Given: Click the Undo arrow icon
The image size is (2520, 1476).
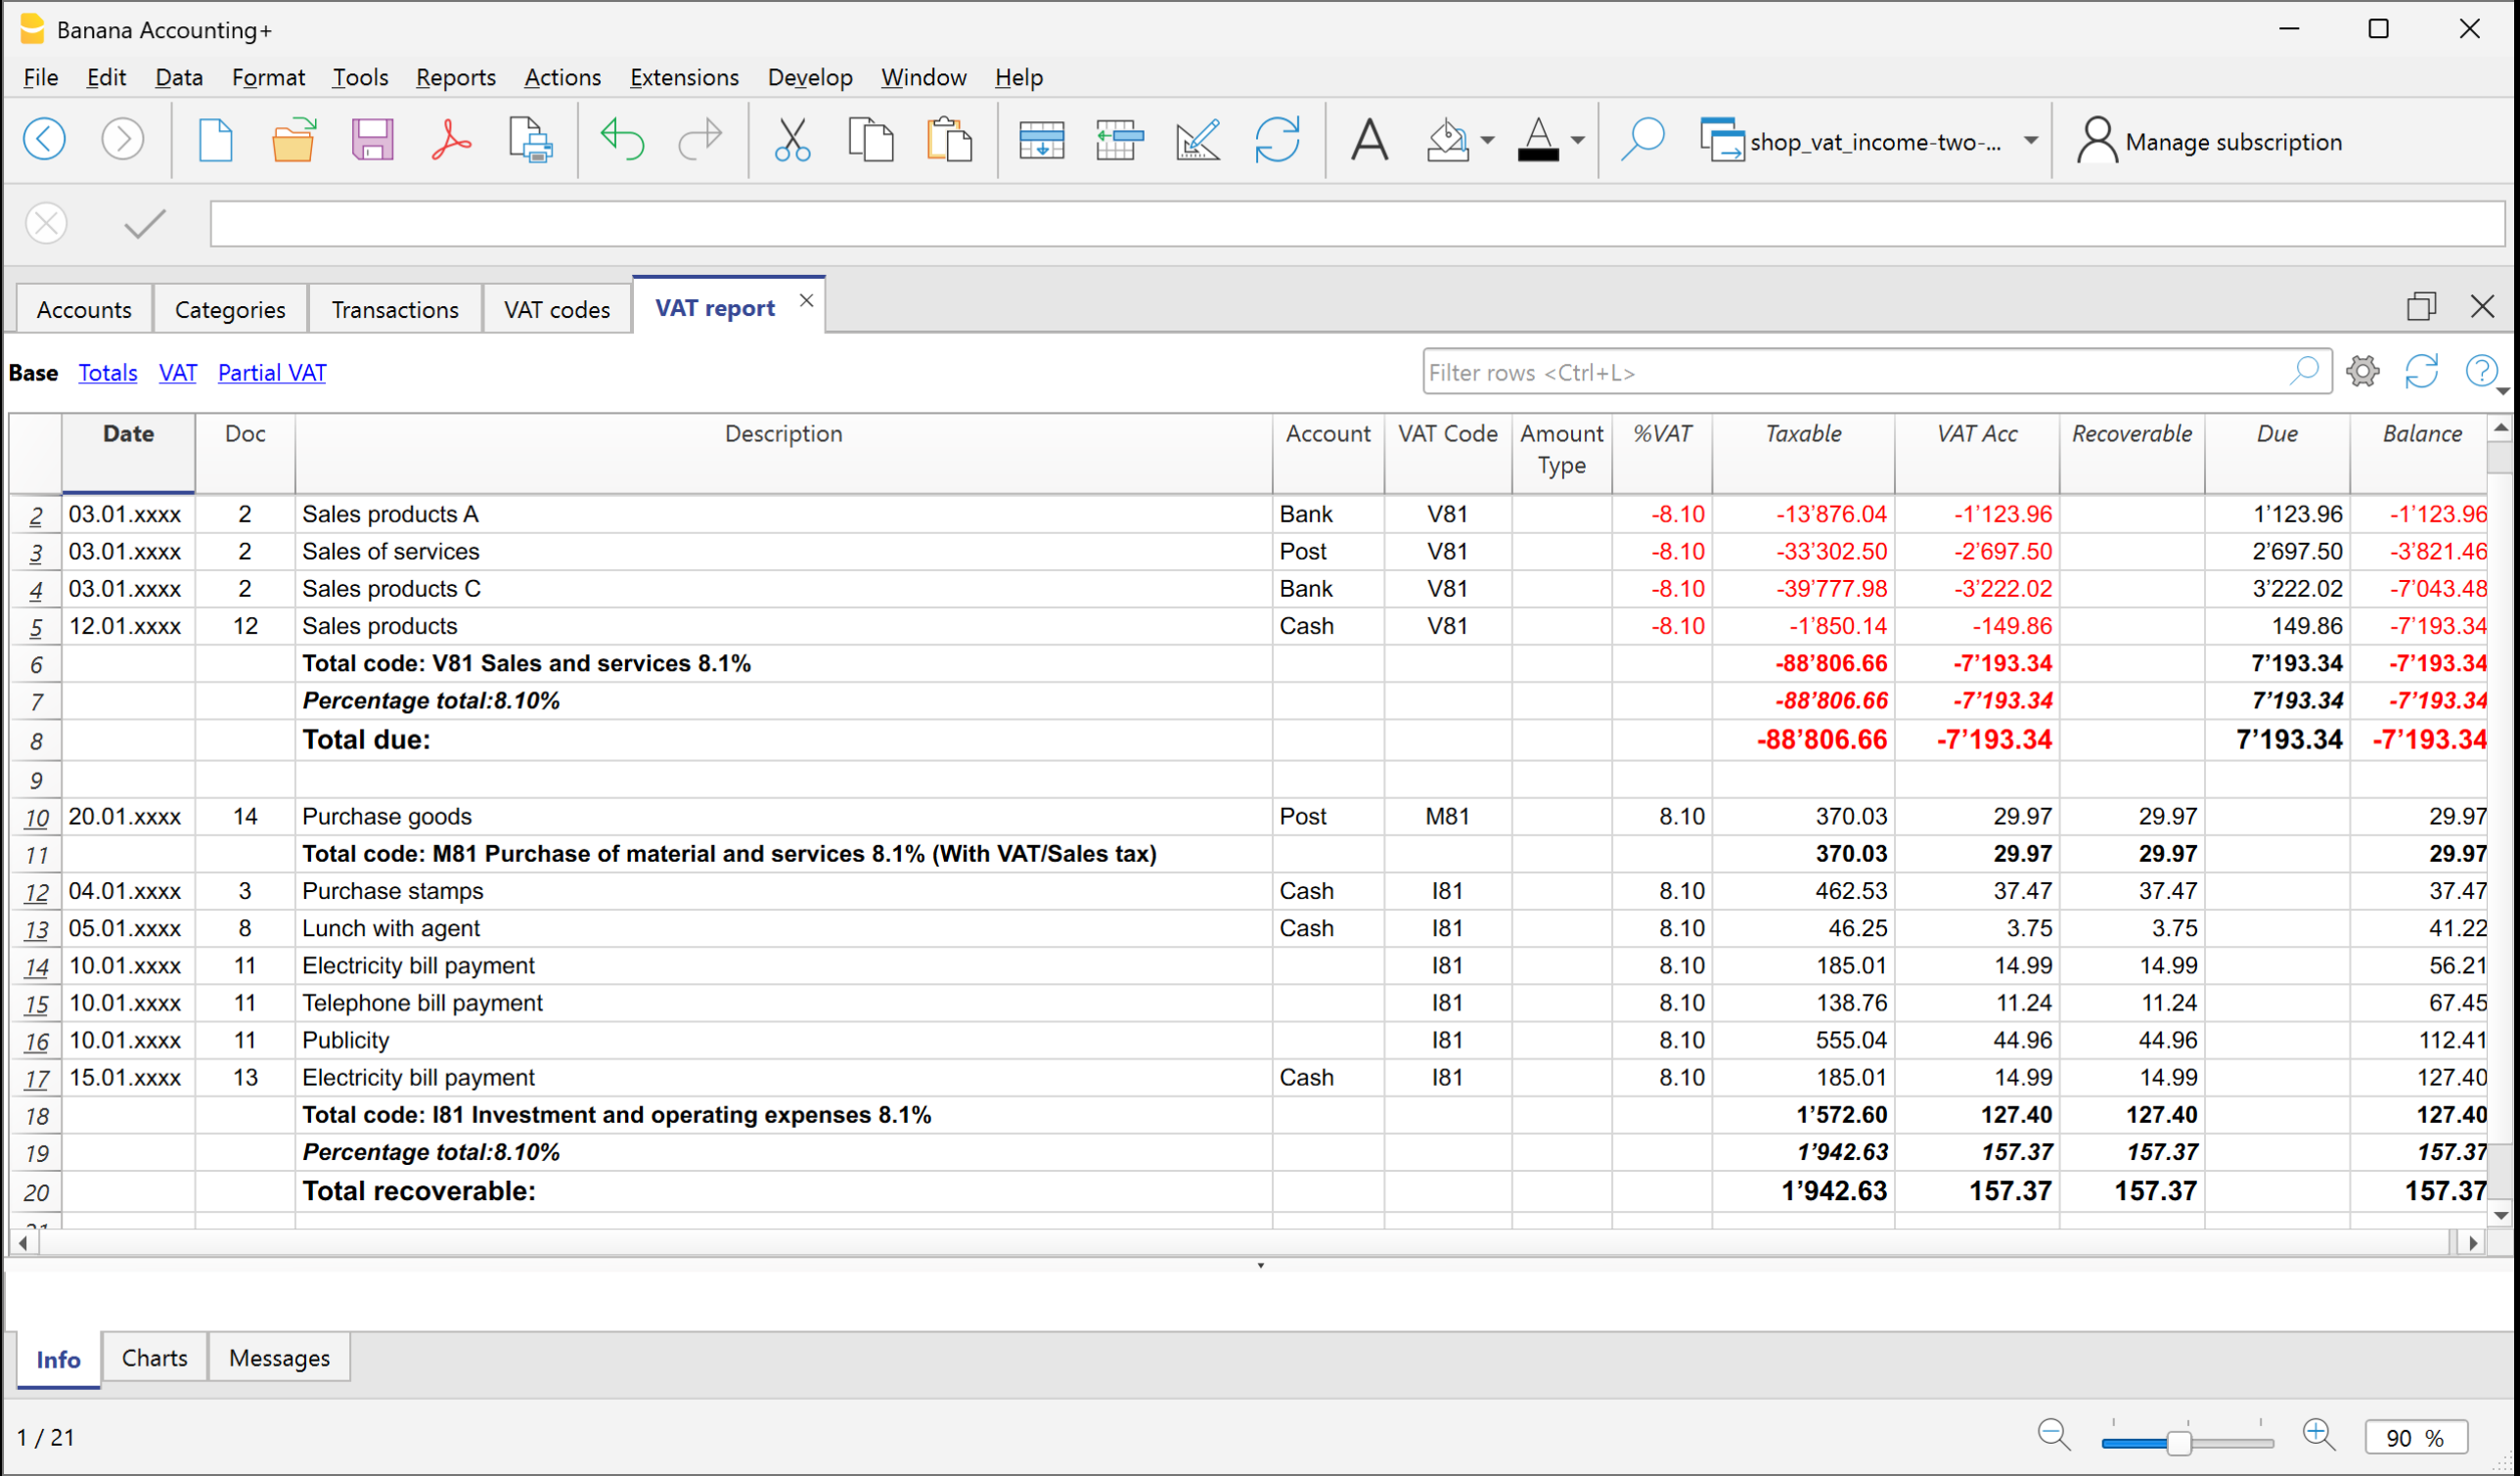Looking at the screenshot, I should click(622, 141).
